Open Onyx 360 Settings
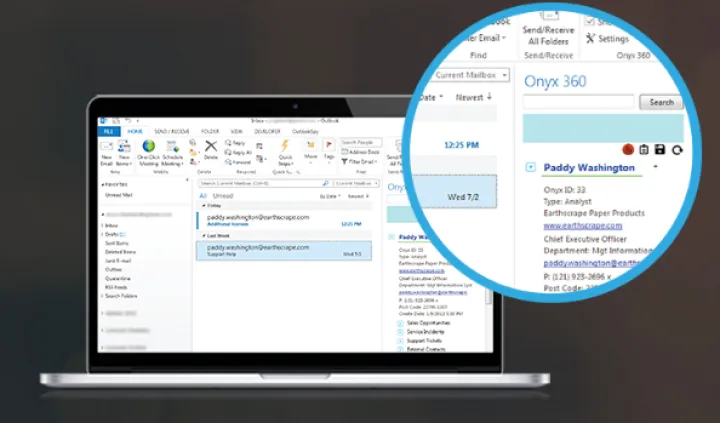The width and height of the screenshot is (720, 423). pos(606,38)
